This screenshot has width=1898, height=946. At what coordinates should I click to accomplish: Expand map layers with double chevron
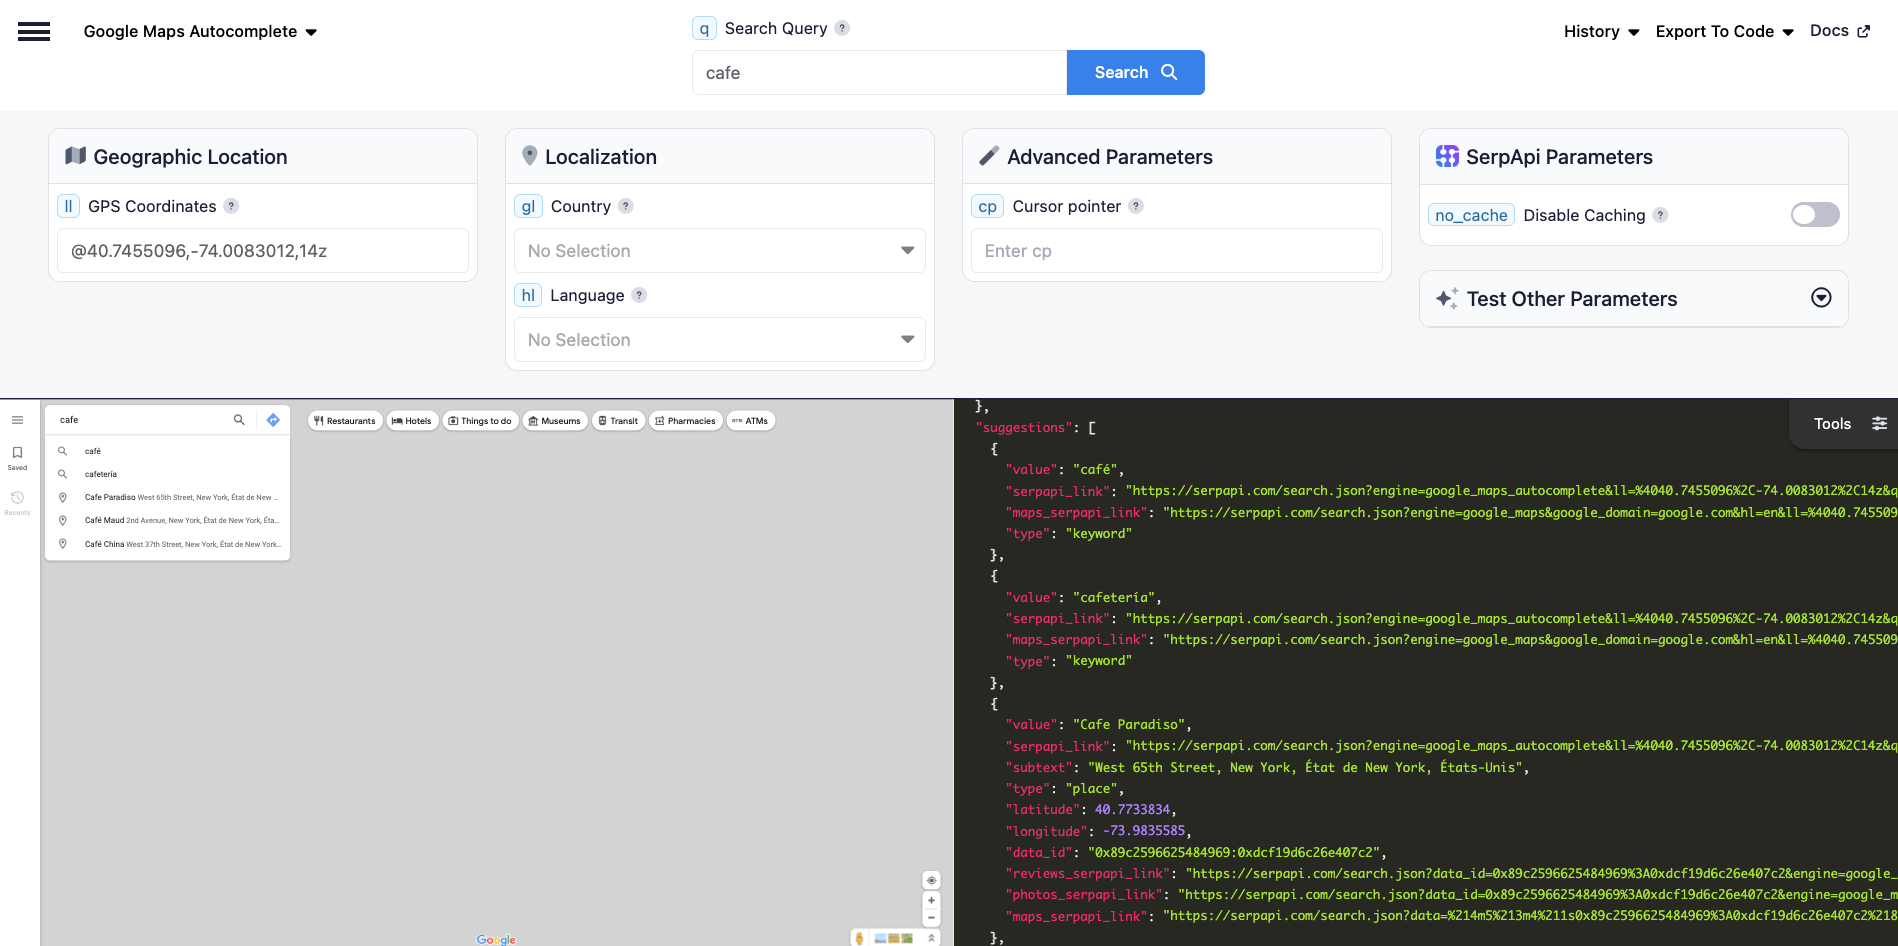coord(931,938)
